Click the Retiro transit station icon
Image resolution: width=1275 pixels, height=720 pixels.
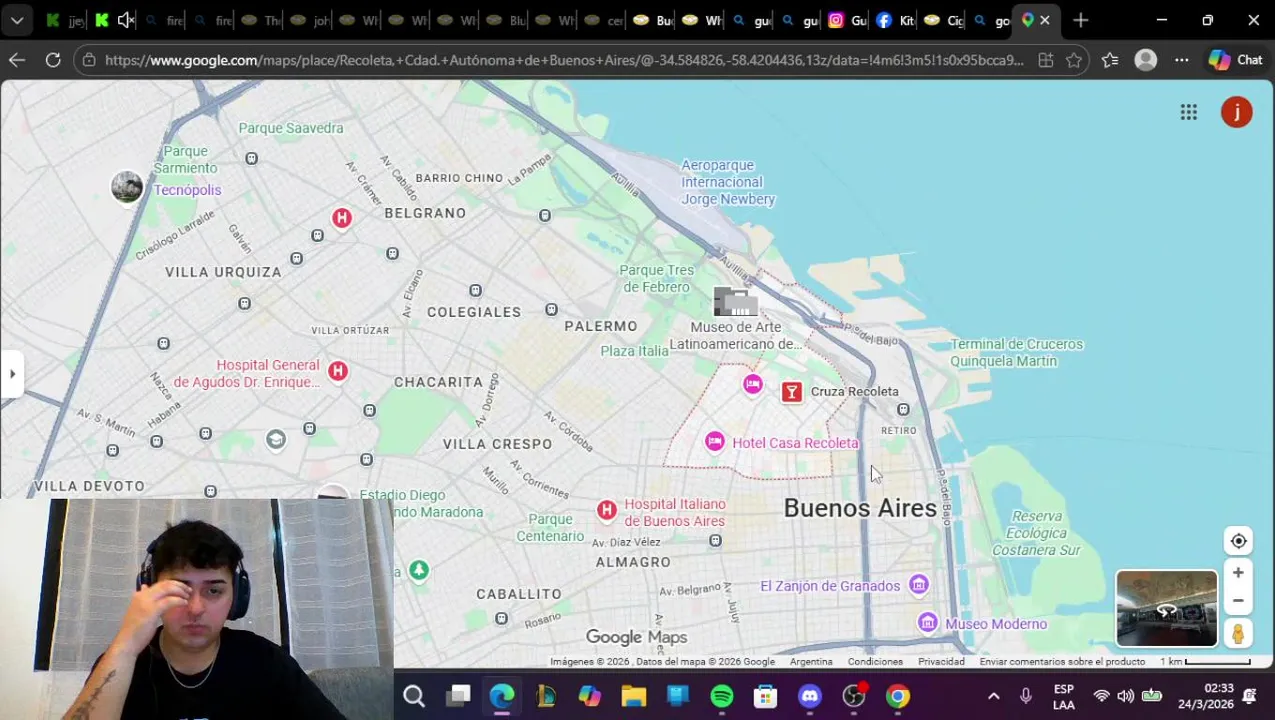click(903, 409)
